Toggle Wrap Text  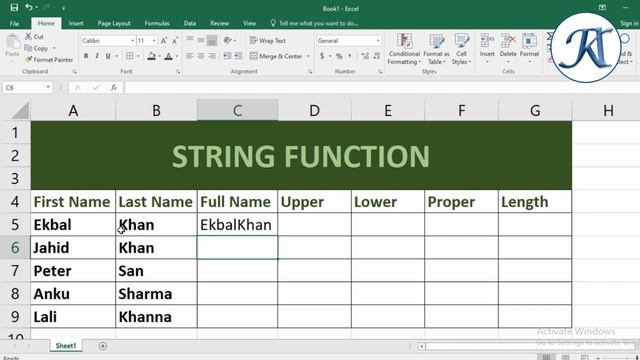click(267, 41)
